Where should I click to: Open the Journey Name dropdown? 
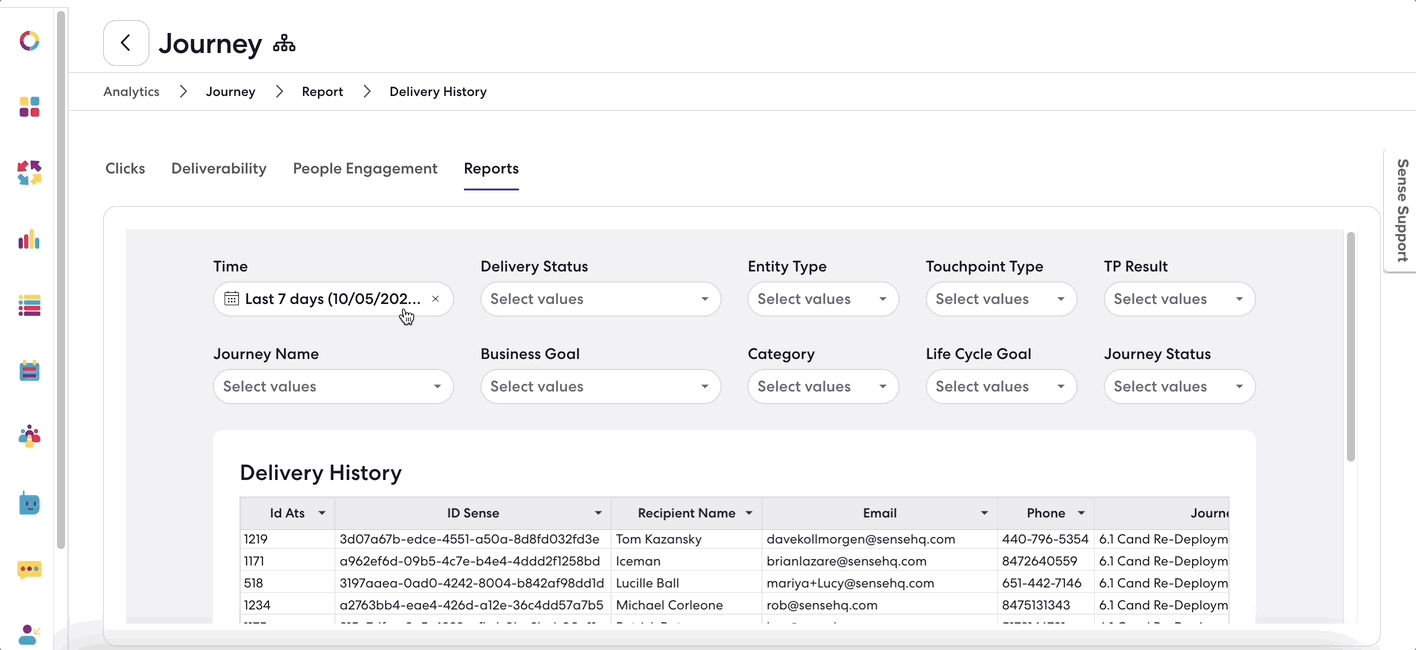pyautogui.click(x=333, y=386)
